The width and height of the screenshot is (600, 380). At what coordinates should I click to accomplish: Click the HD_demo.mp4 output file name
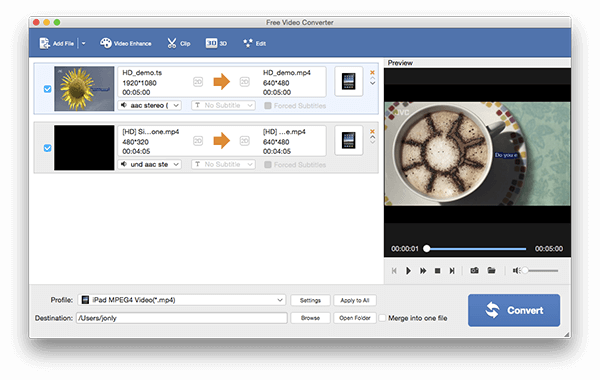coord(287,73)
